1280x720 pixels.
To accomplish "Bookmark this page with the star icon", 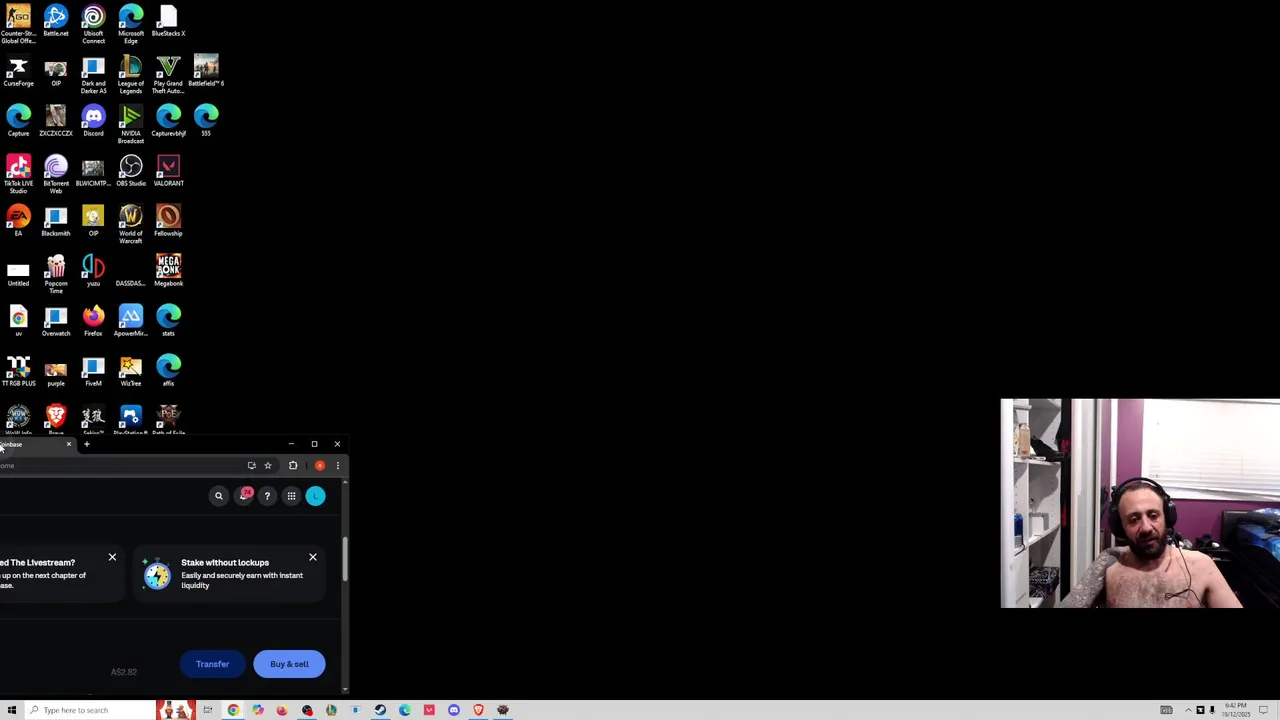I will pyautogui.click(x=268, y=465).
